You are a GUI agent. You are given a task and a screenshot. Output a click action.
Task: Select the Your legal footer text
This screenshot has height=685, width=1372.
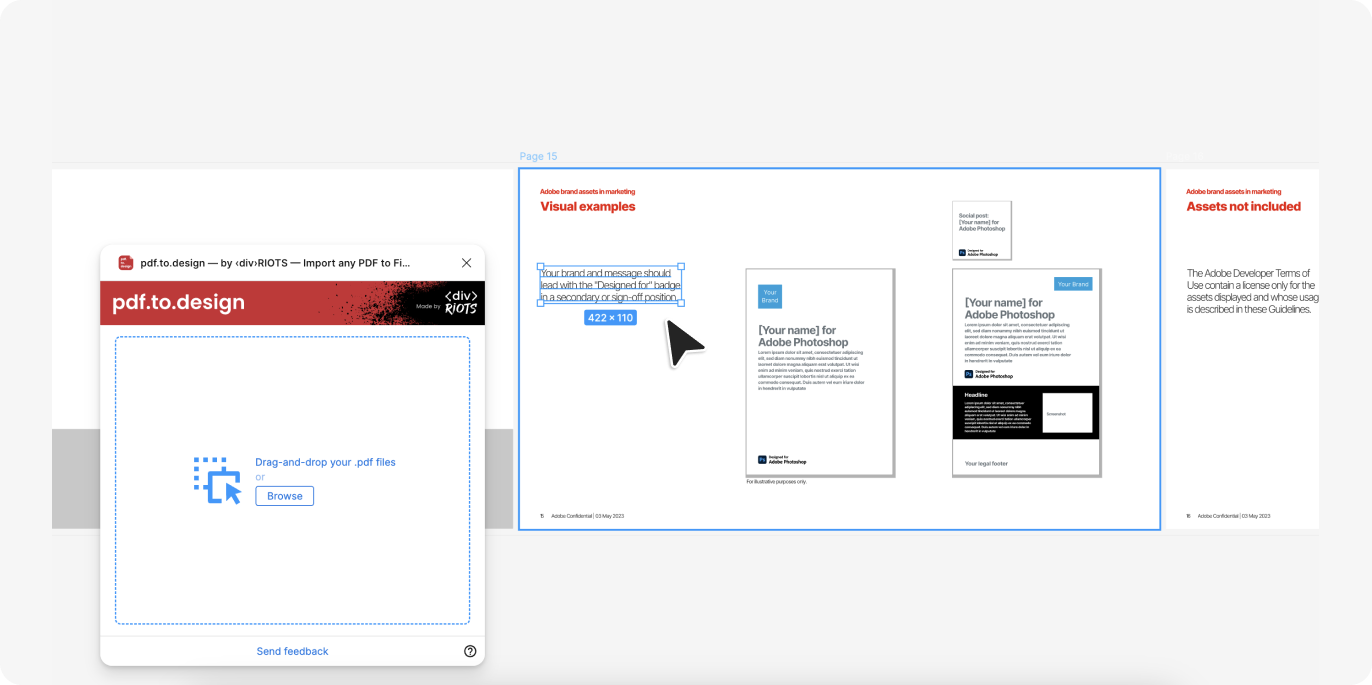(986, 463)
